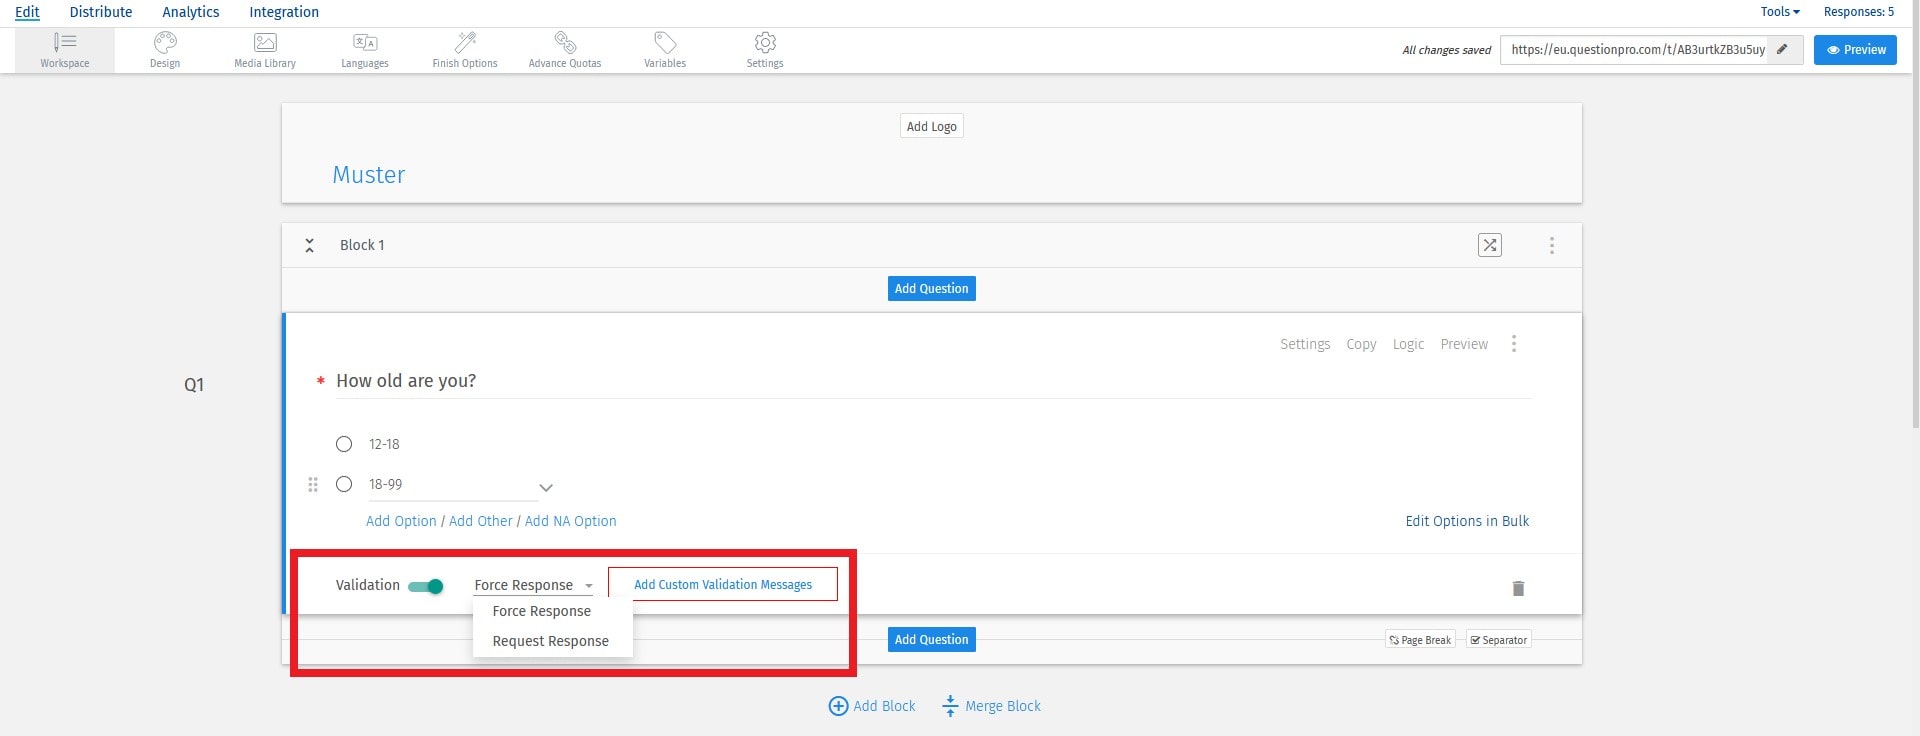Viewport: 1920px width, 736px height.
Task: Choose Request Response from the list
Action: tap(550, 641)
